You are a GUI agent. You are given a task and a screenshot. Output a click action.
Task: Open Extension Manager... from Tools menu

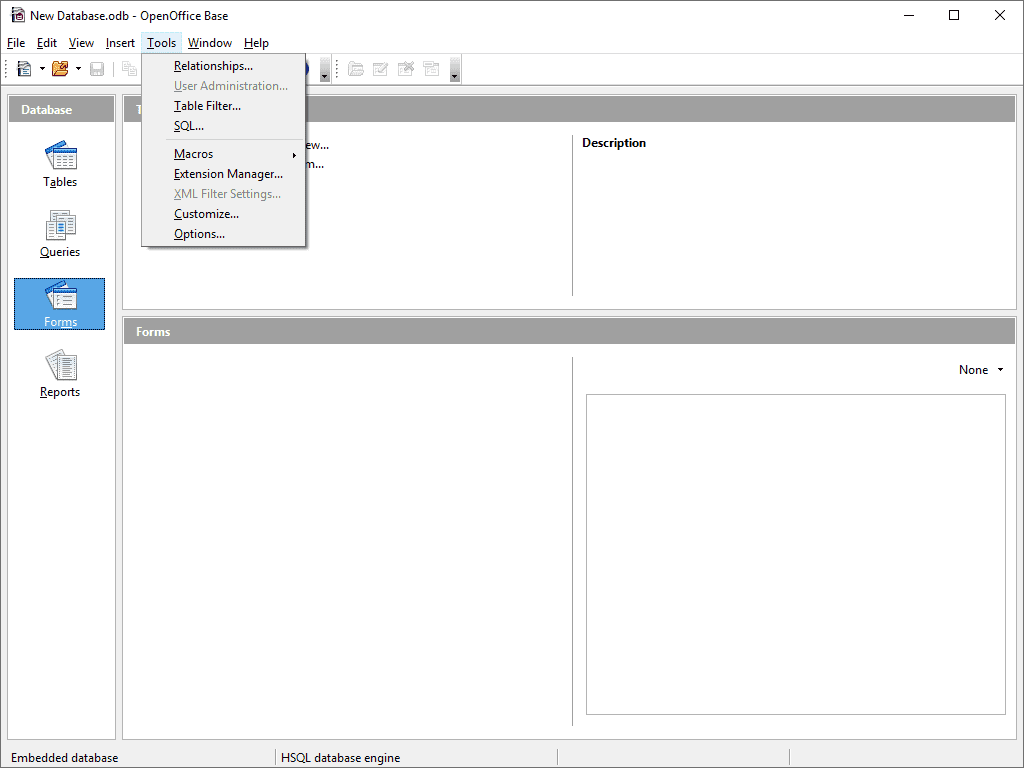tap(223, 174)
